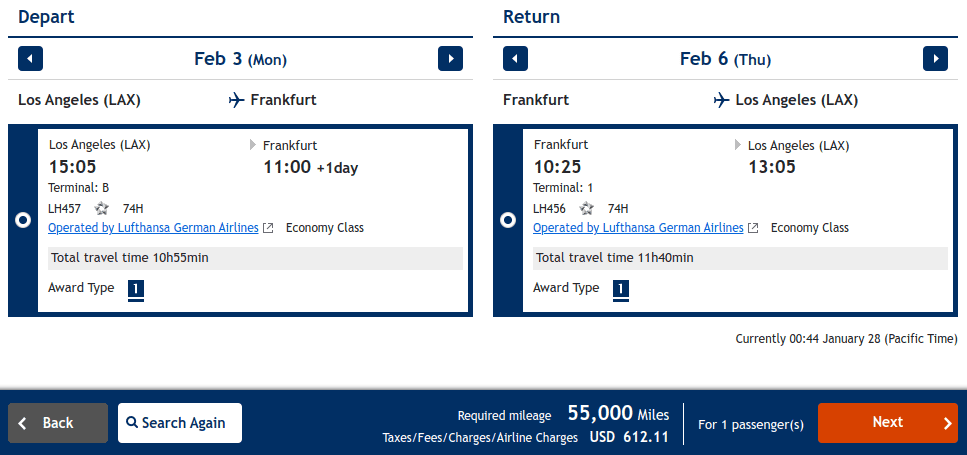967x455 pixels.
Task: Go to next return date arrow
Action: click(x=935, y=59)
